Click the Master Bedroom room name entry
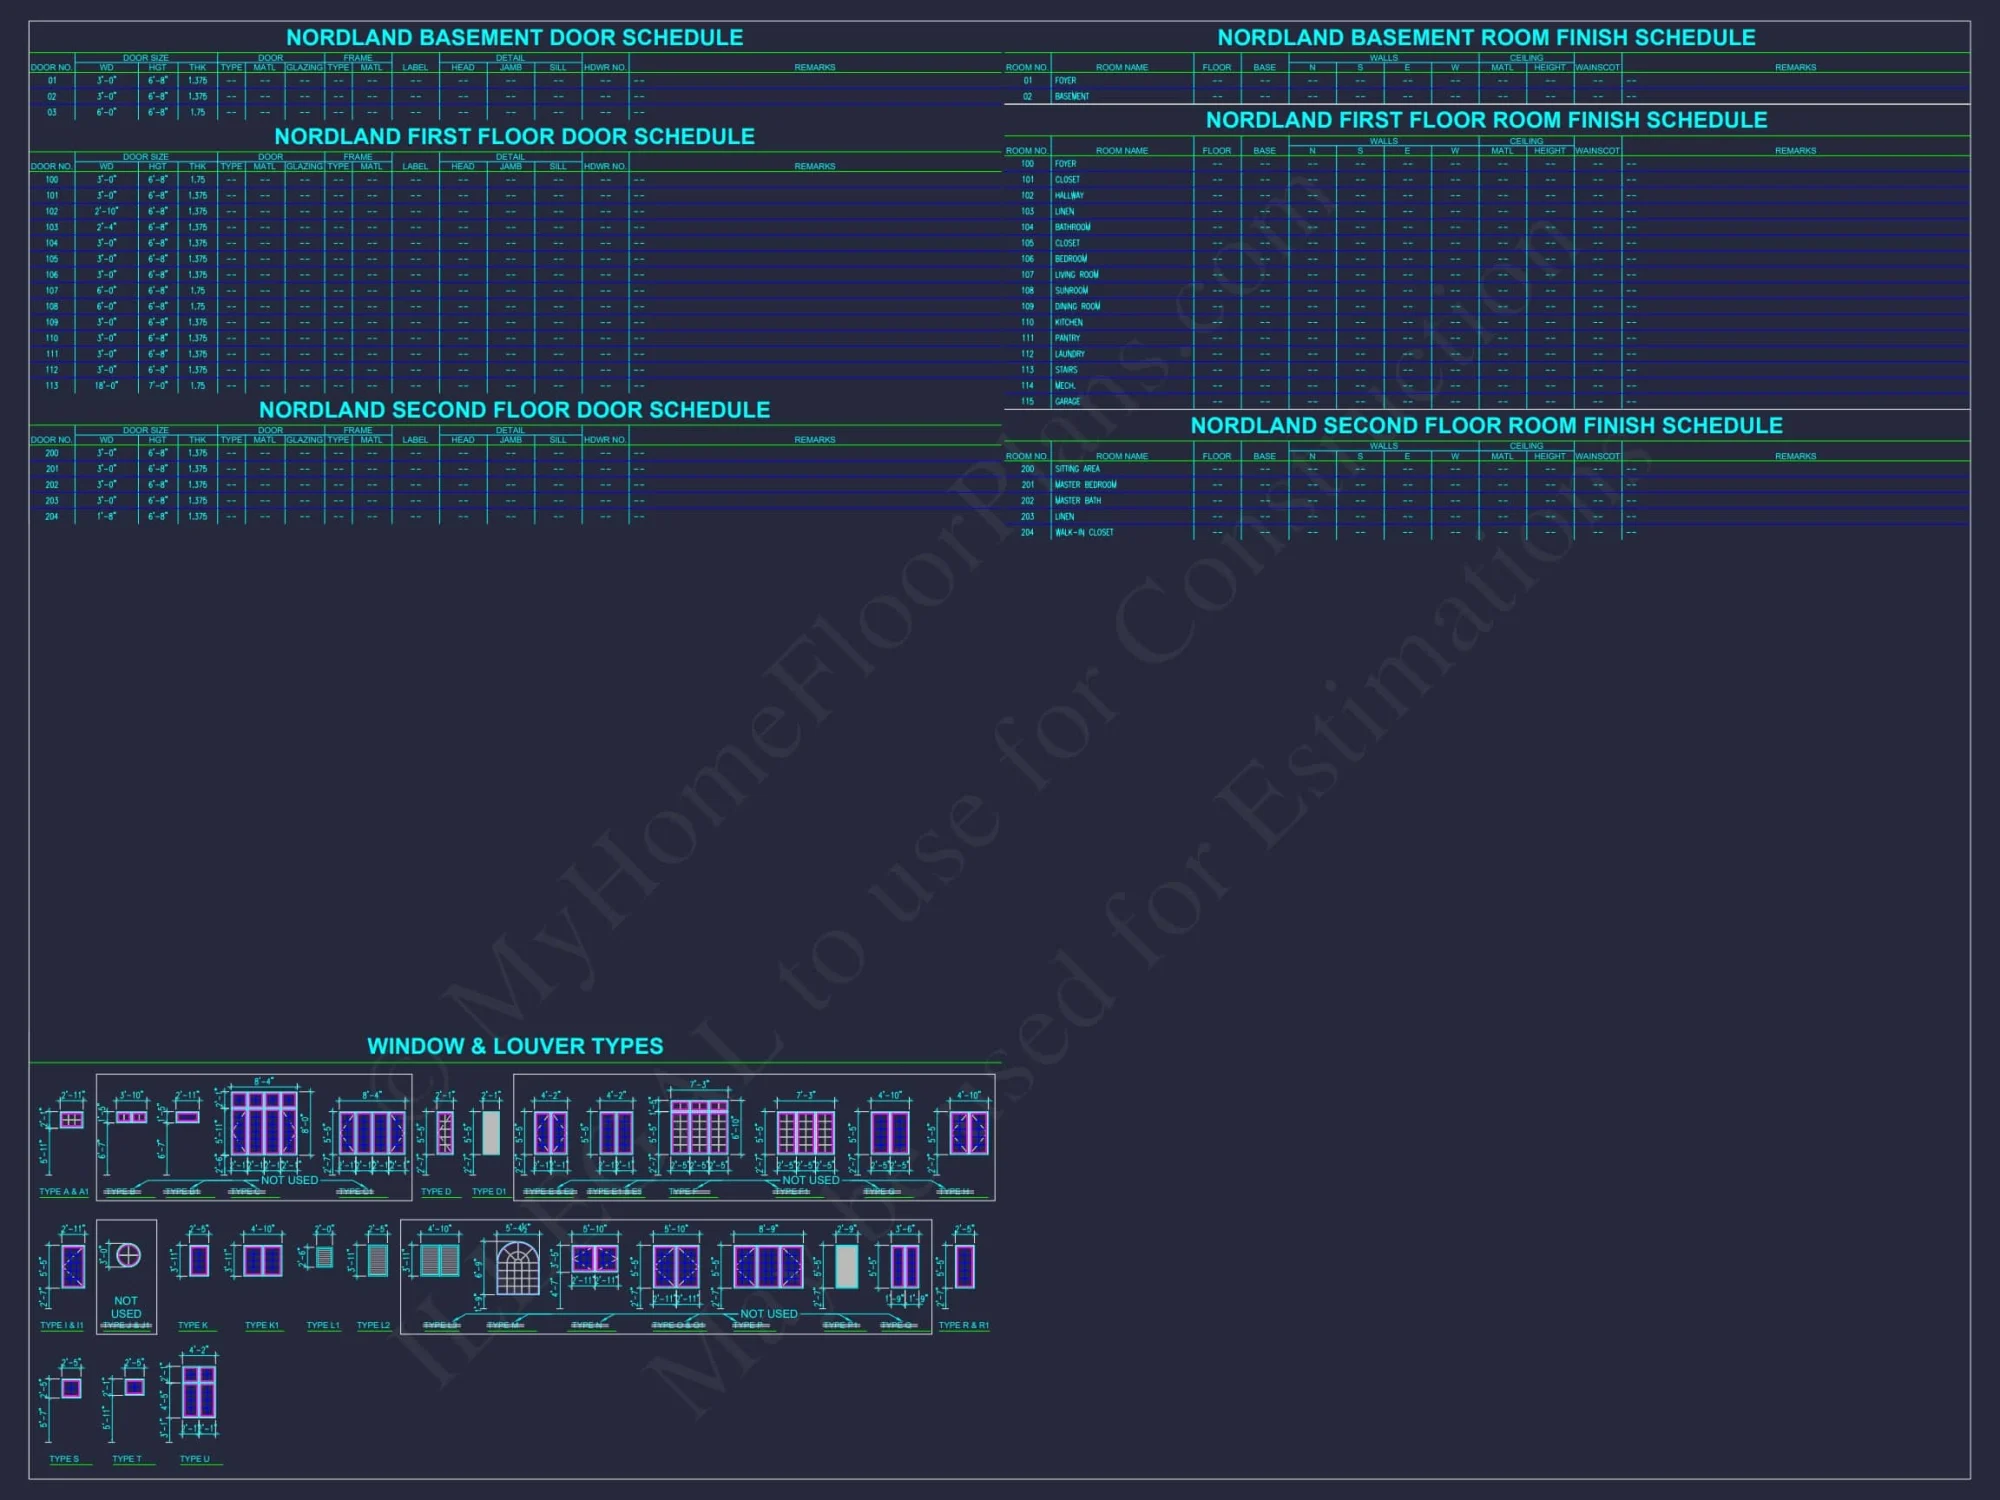2000x1500 pixels. (1085, 485)
